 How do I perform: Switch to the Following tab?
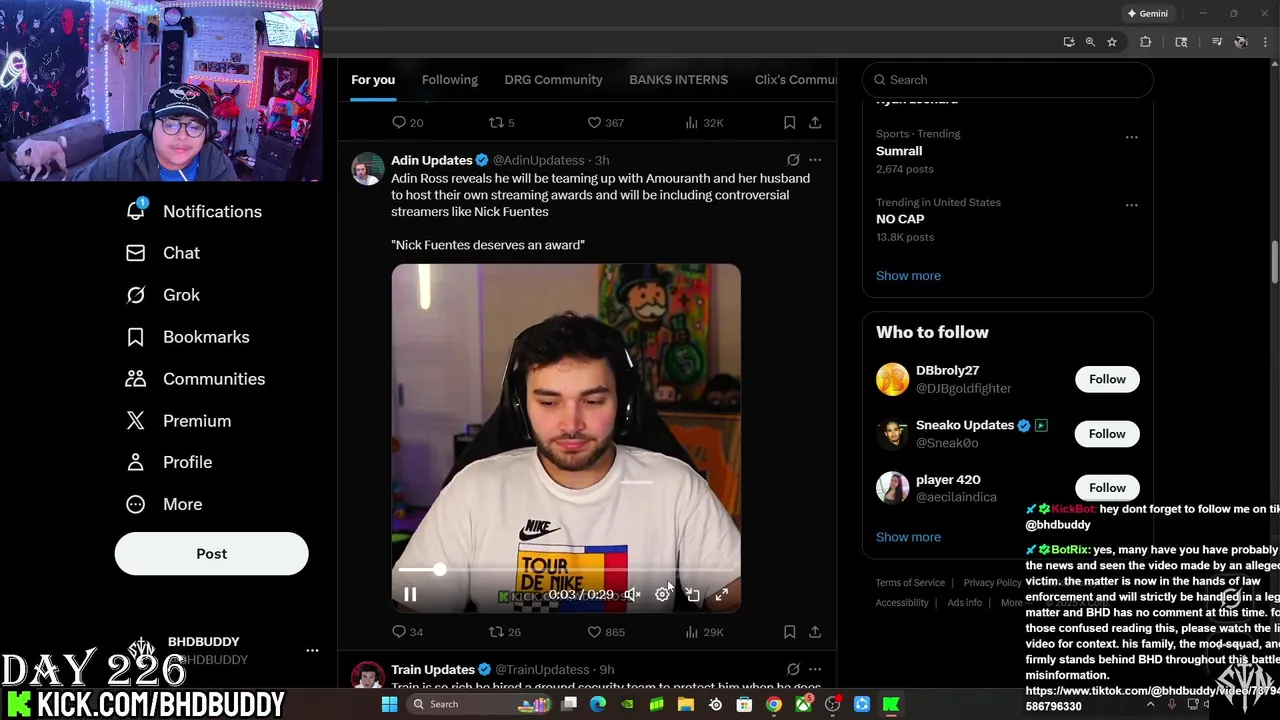(450, 80)
